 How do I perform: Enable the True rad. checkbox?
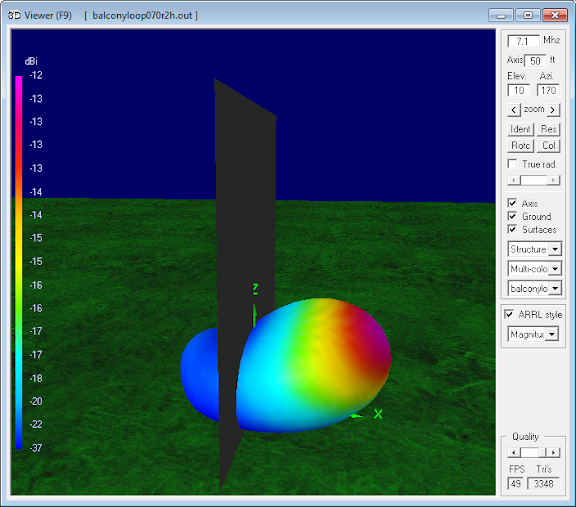coord(512,163)
